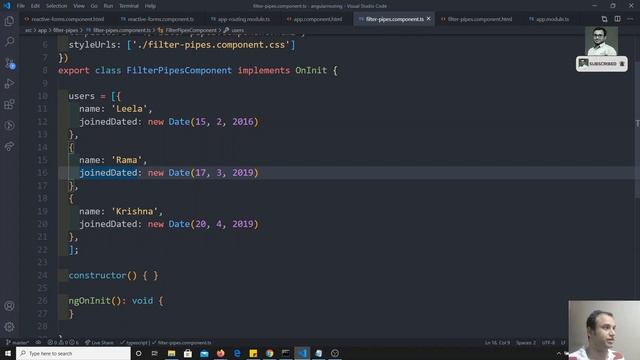This screenshot has height=360, width=640.
Task: Switch to filter-pipes.component.html tab
Action: 477,19
